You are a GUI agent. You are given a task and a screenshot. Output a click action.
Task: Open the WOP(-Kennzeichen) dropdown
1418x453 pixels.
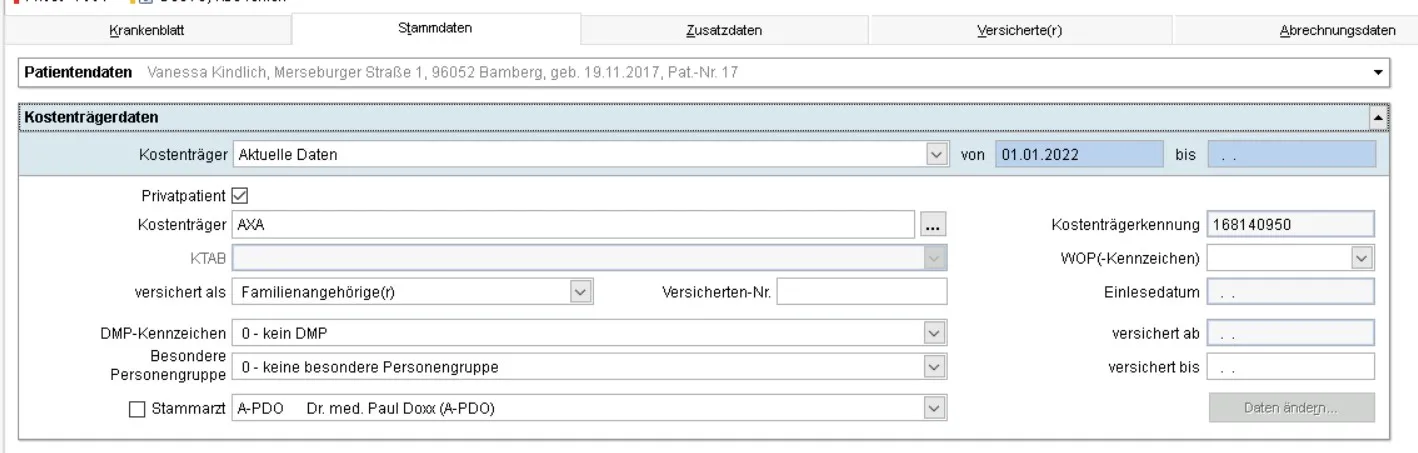click(1361, 259)
